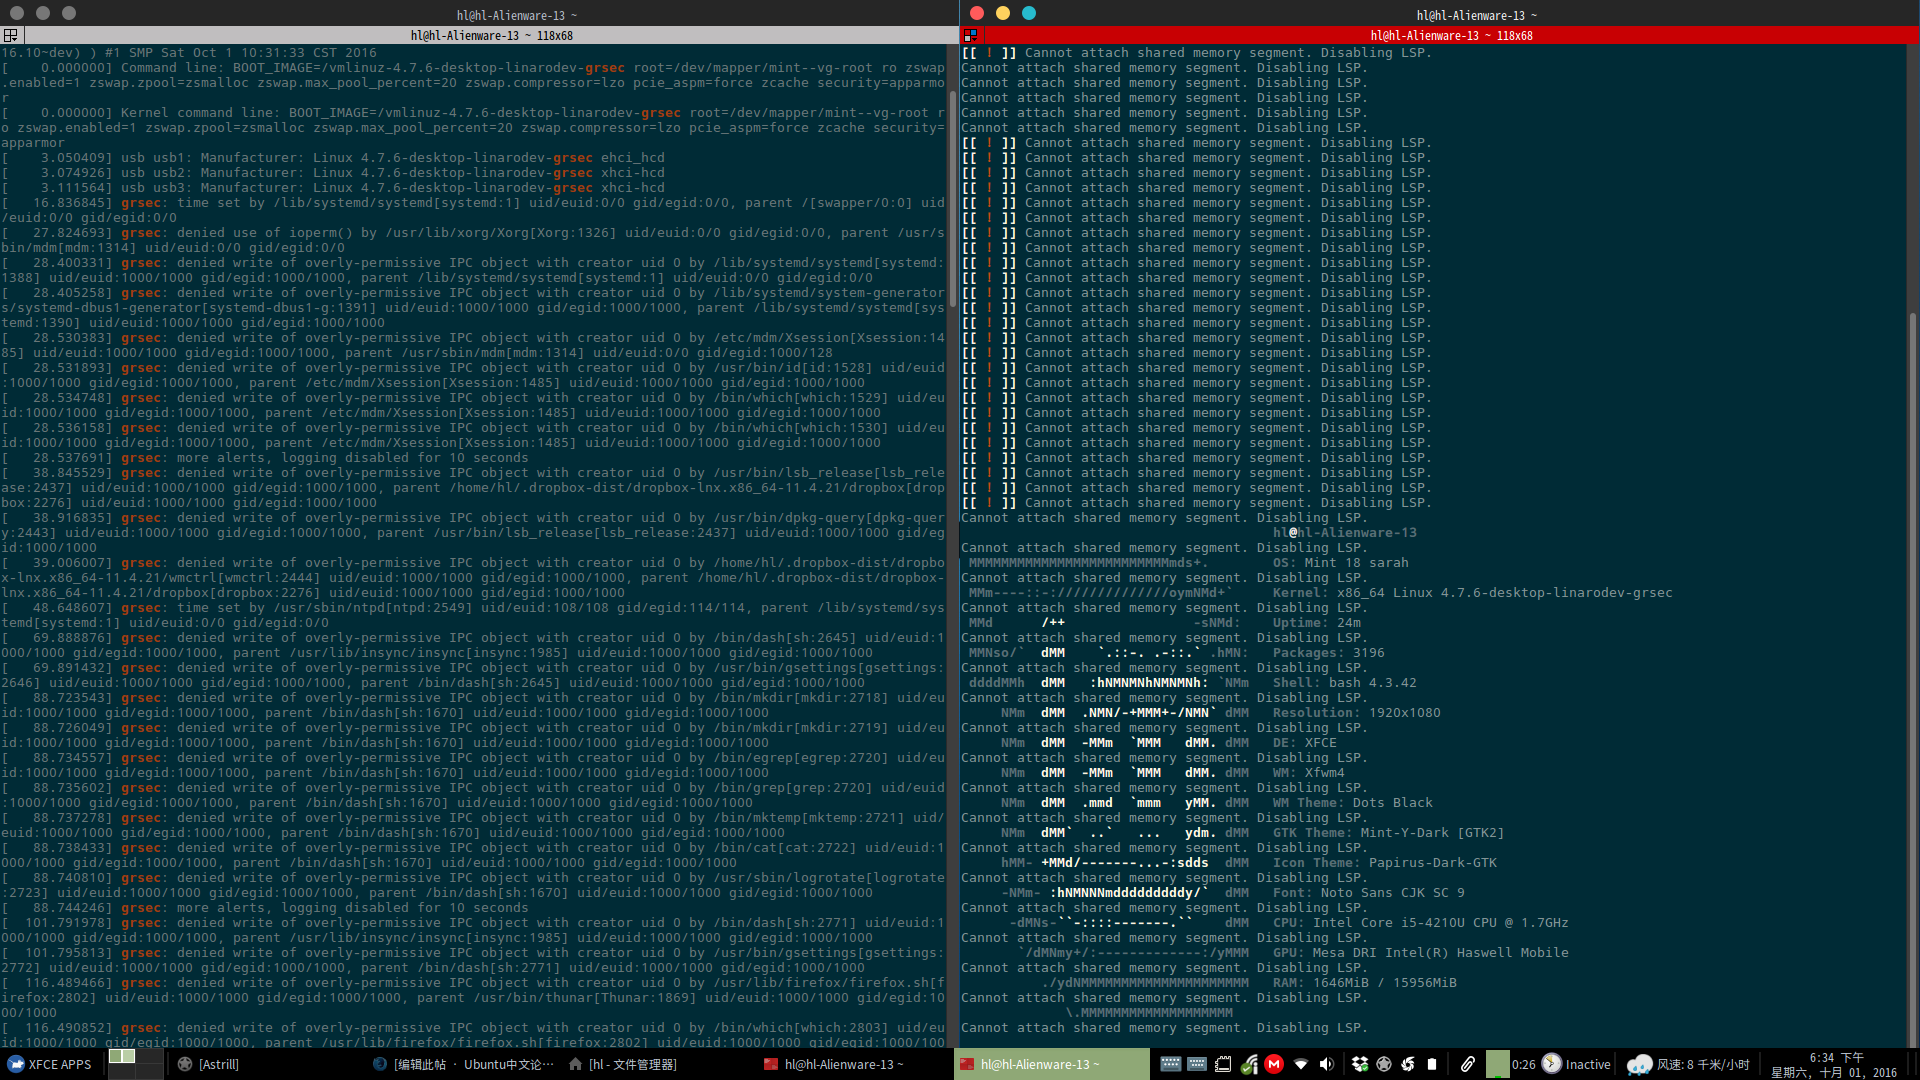Maximize the right terminal with cyan button

(1029, 13)
